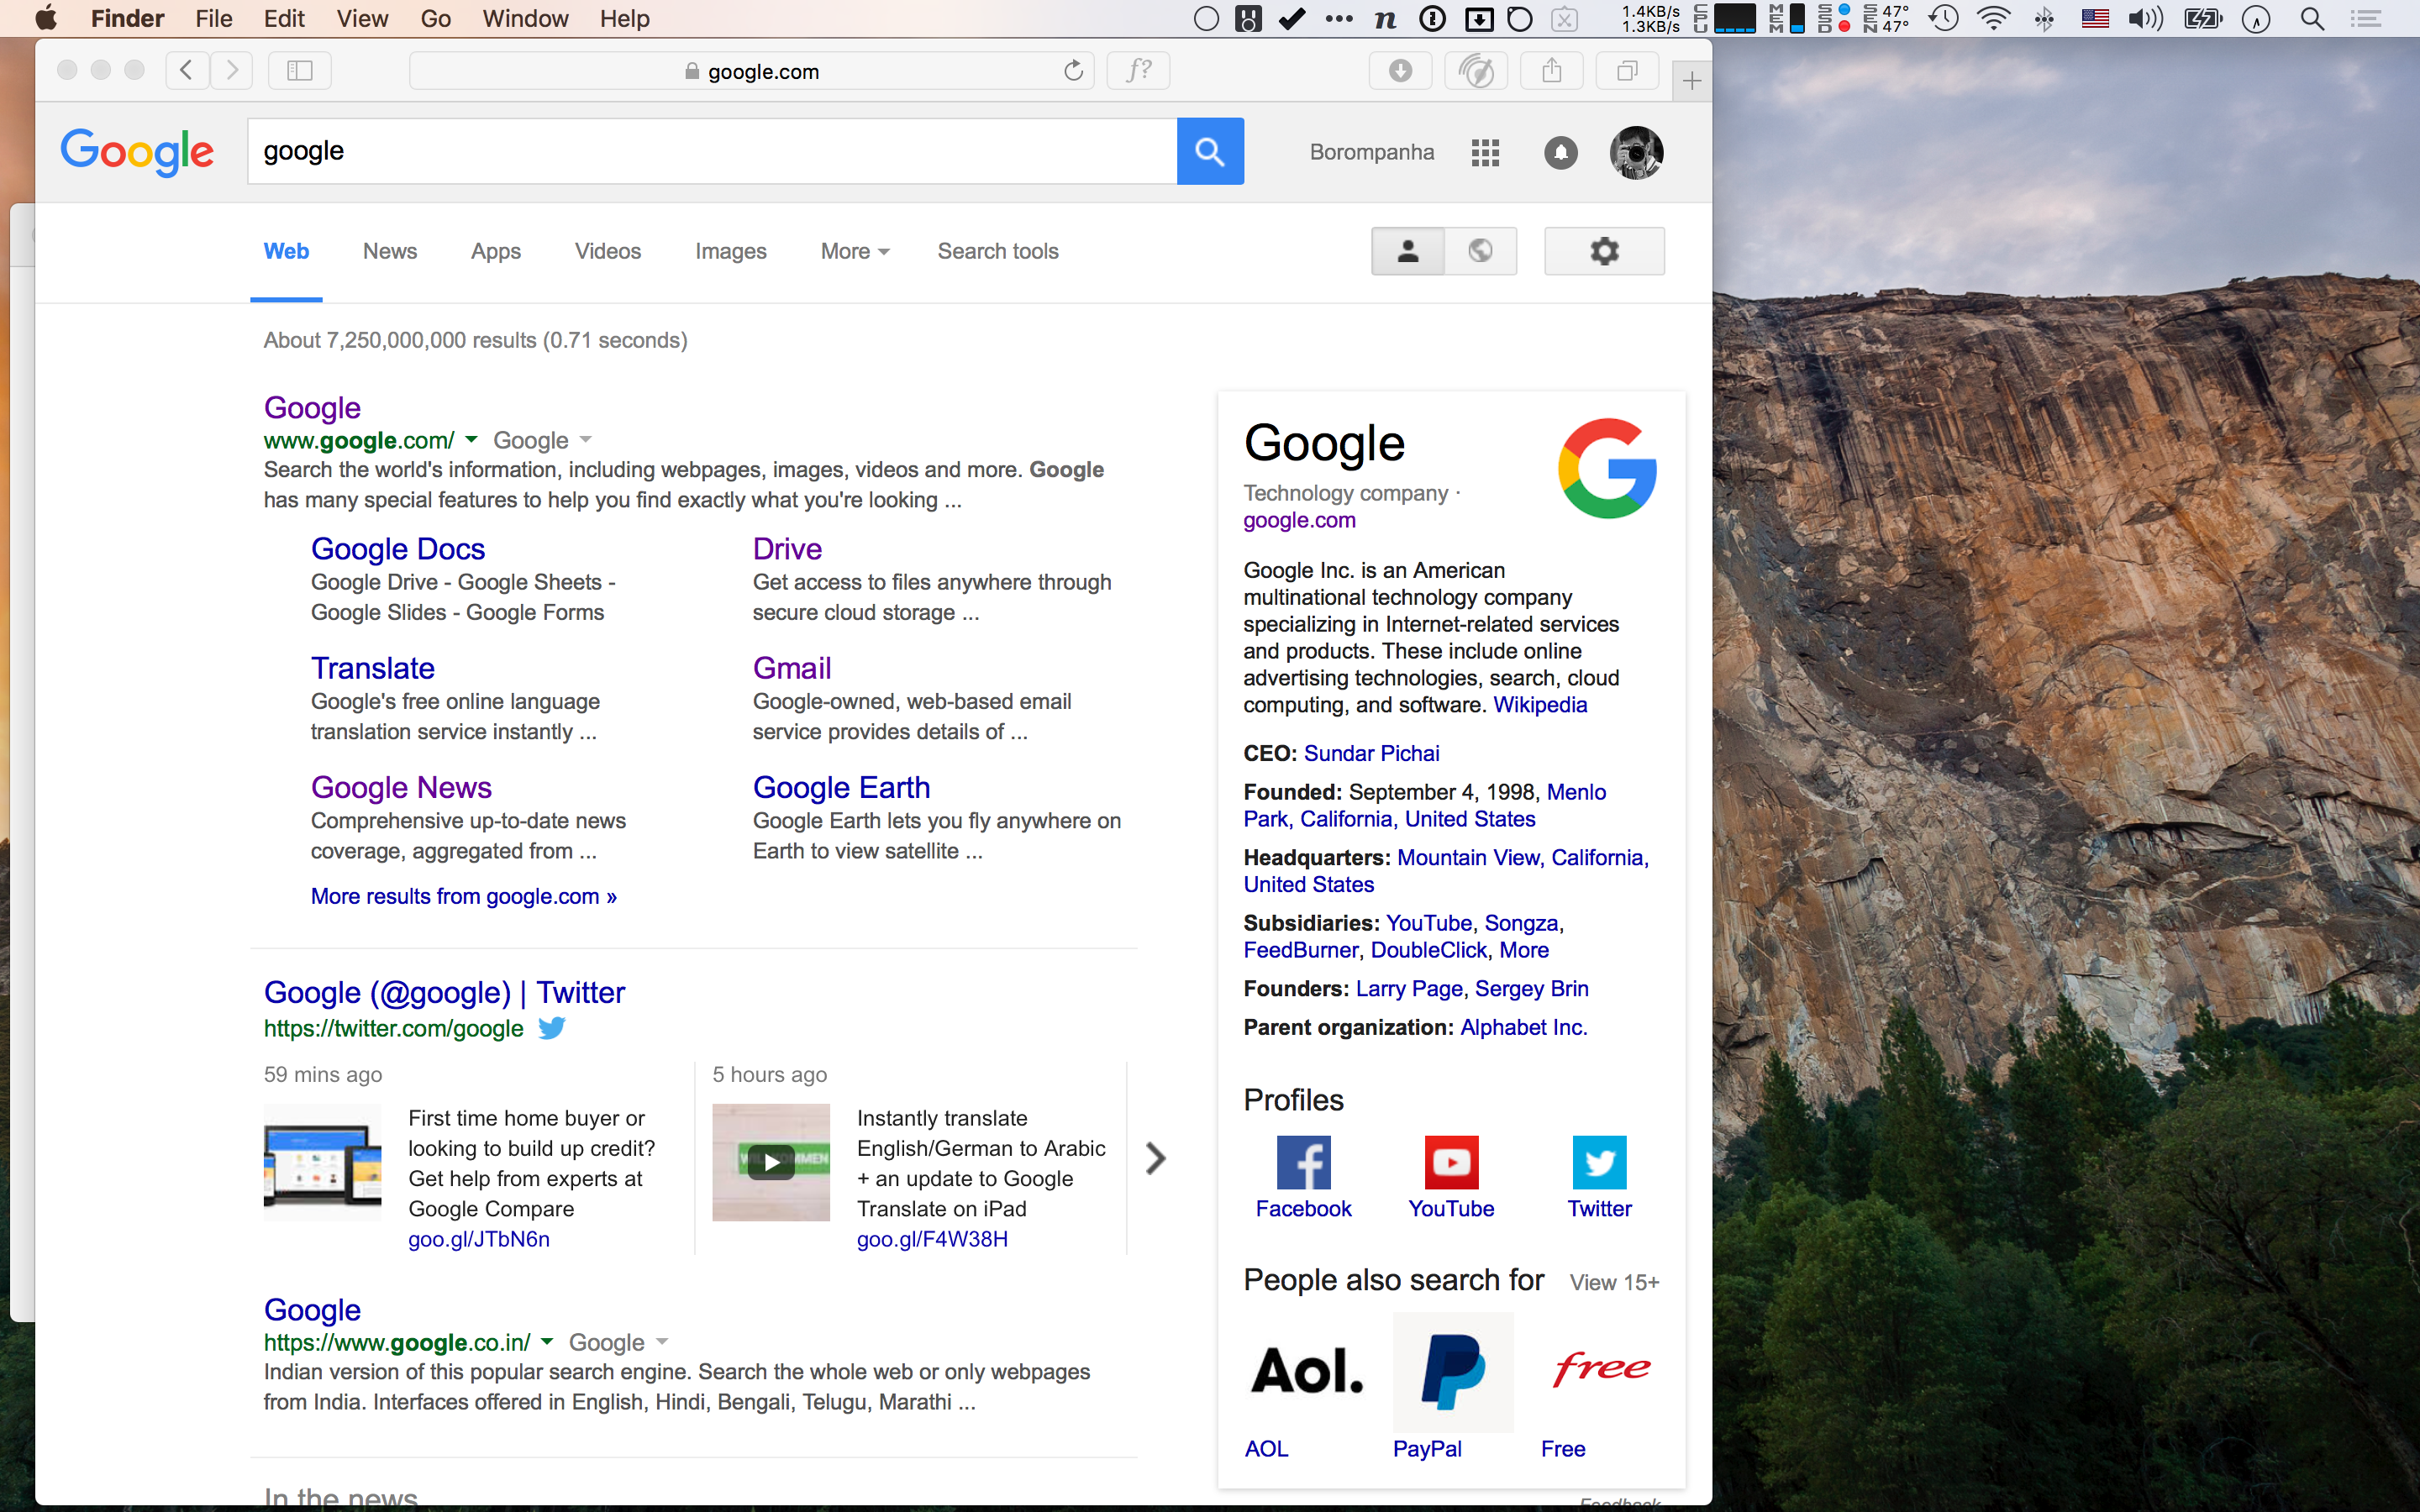Open the Finder View menu

tap(361, 18)
